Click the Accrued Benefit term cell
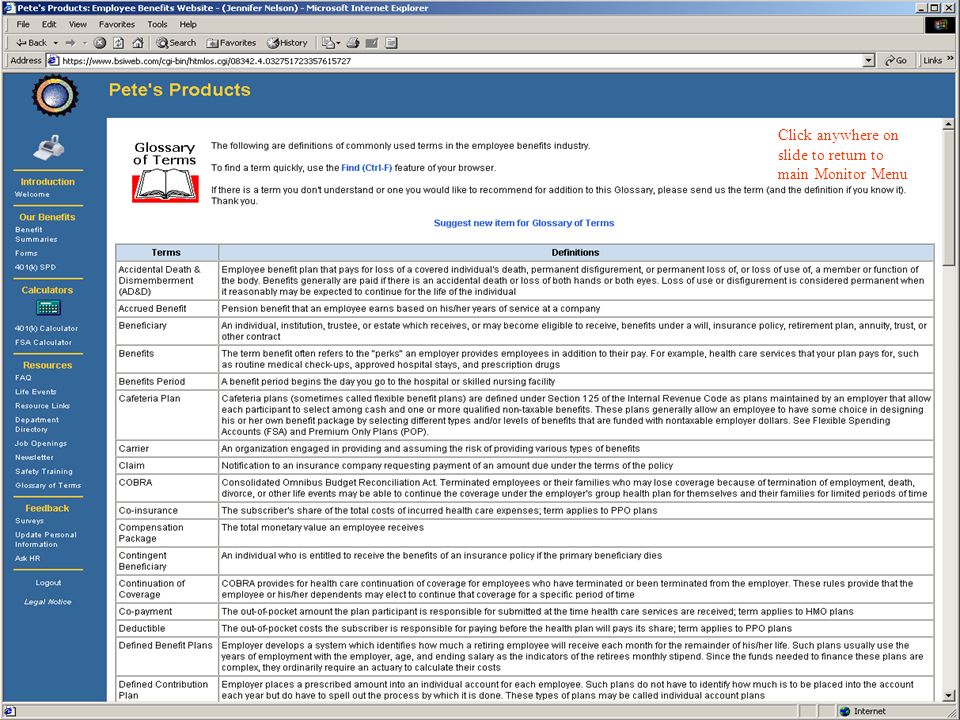This screenshot has width=960, height=720. coord(167,309)
